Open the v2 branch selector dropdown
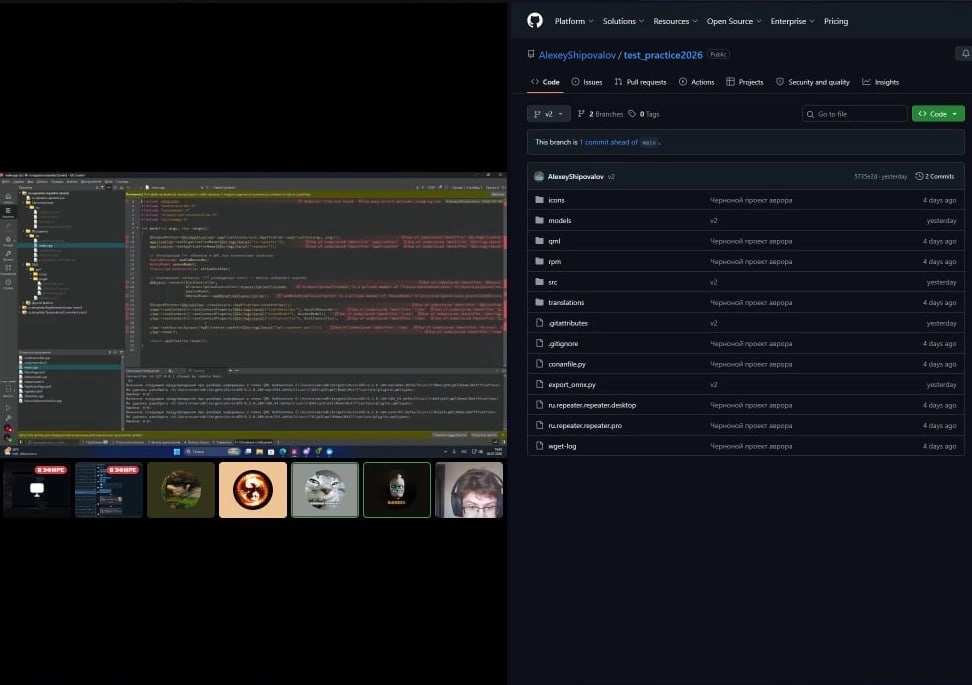This screenshot has width=972, height=685. (549, 114)
